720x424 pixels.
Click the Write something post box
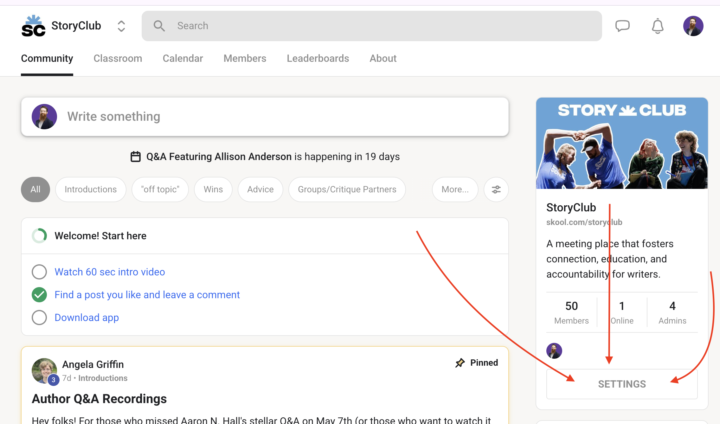[x=265, y=117]
